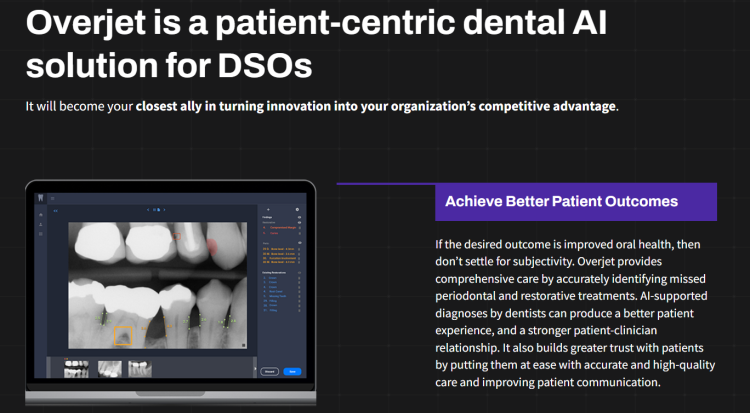This screenshot has width=750, height=413.
Task: Open the home icon in the app sidebar
Action: 41,215
